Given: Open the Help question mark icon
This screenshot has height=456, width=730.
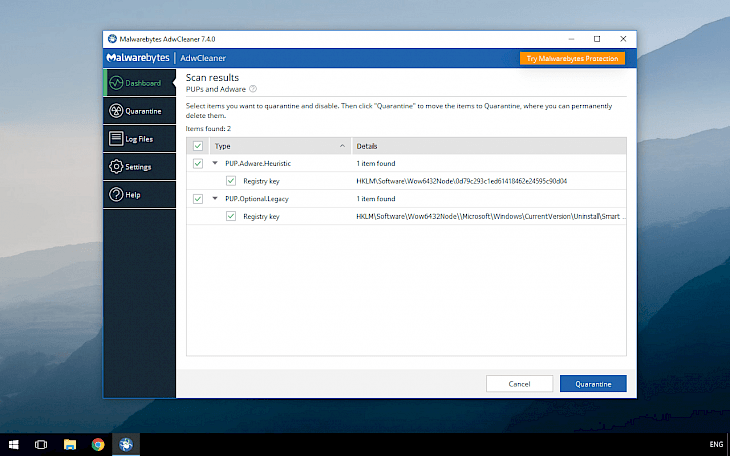Looking at the screenshot, I should 116,195.
